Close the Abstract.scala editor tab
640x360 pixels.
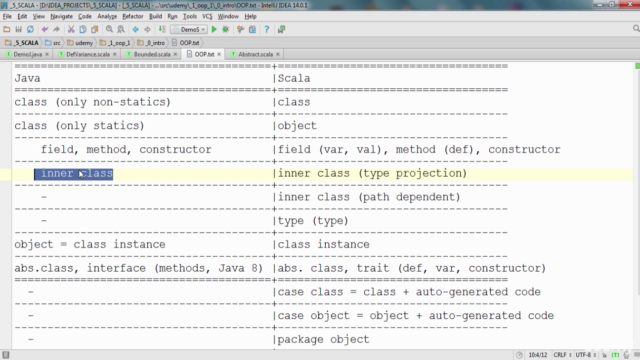[278, 54]
